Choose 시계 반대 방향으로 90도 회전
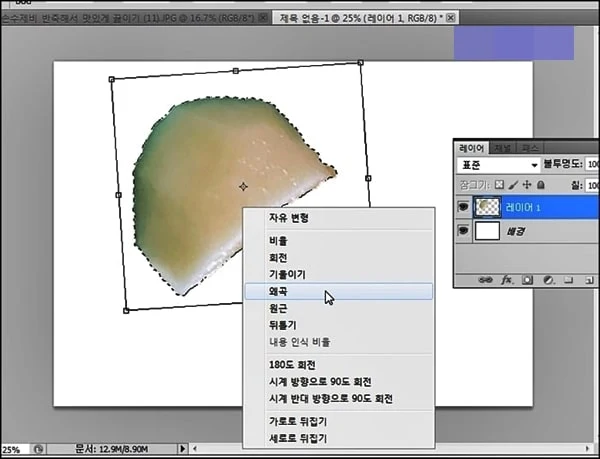Viewport: 600px width, 459px height. coord(339,399)
